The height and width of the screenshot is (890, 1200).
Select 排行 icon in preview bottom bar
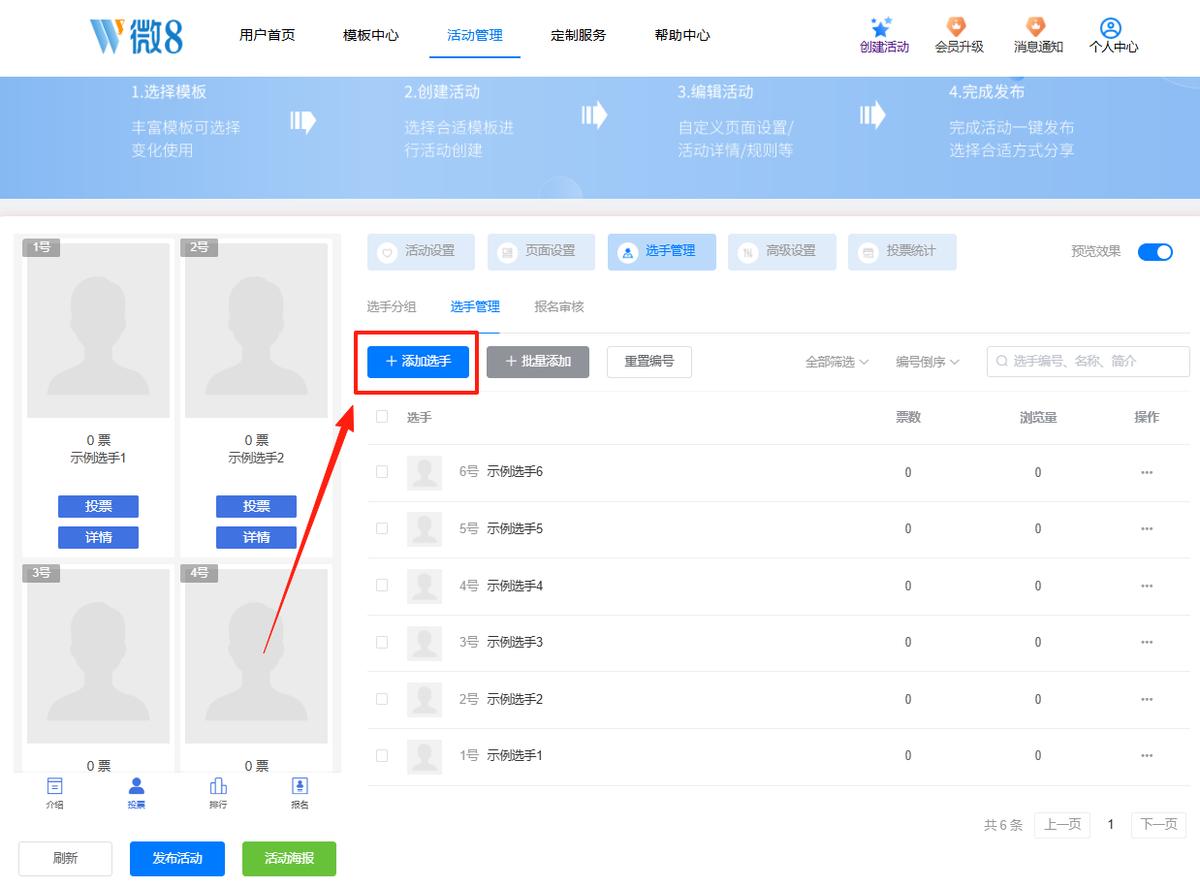[218, 786]
